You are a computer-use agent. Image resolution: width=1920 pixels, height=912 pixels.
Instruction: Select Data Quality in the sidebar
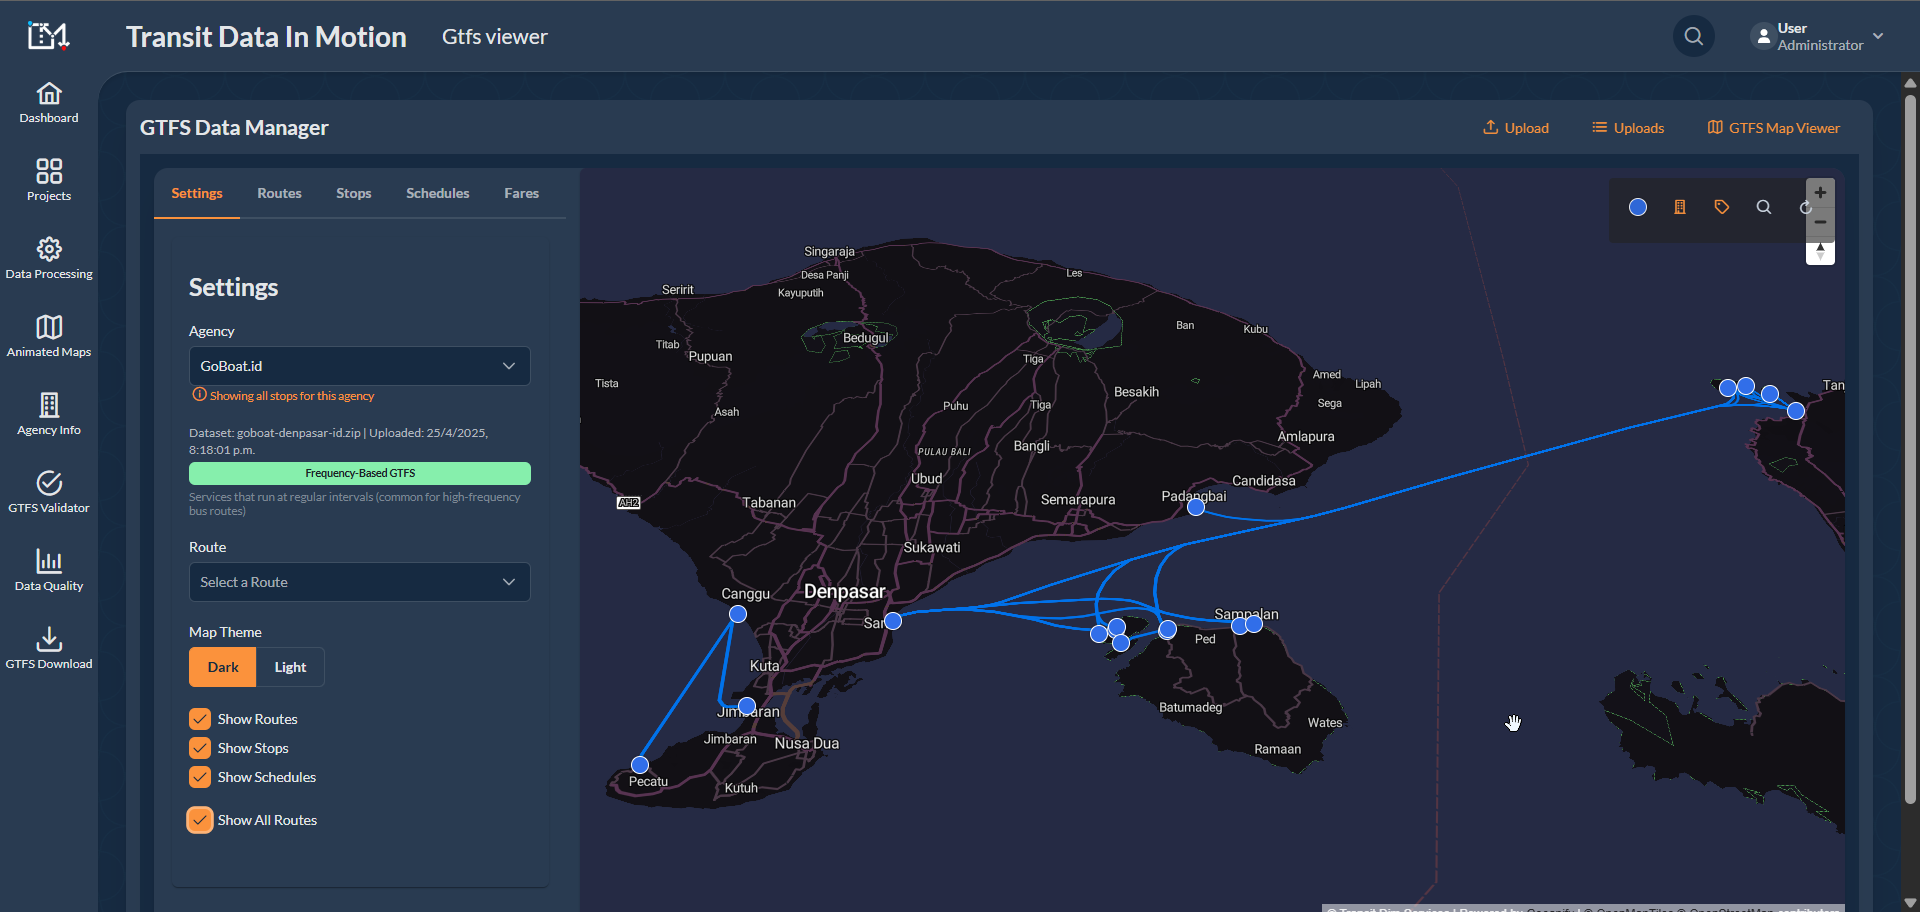[49, 569]
